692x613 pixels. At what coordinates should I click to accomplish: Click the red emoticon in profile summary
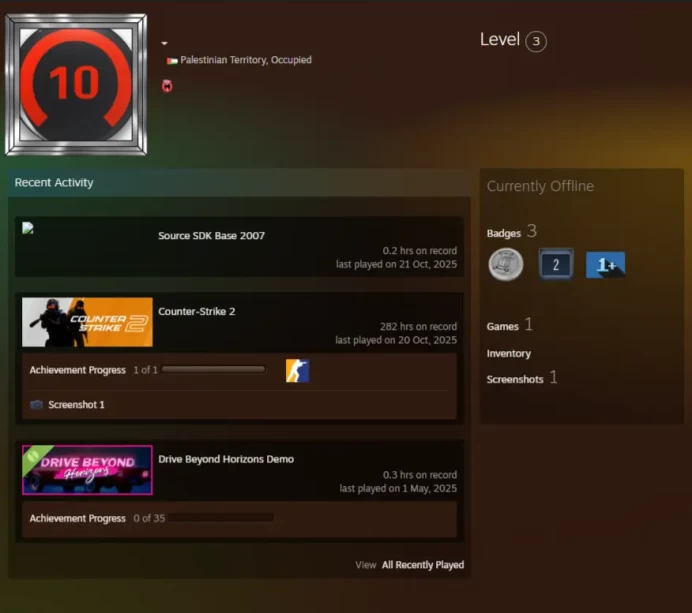click(x=167, y=86)
